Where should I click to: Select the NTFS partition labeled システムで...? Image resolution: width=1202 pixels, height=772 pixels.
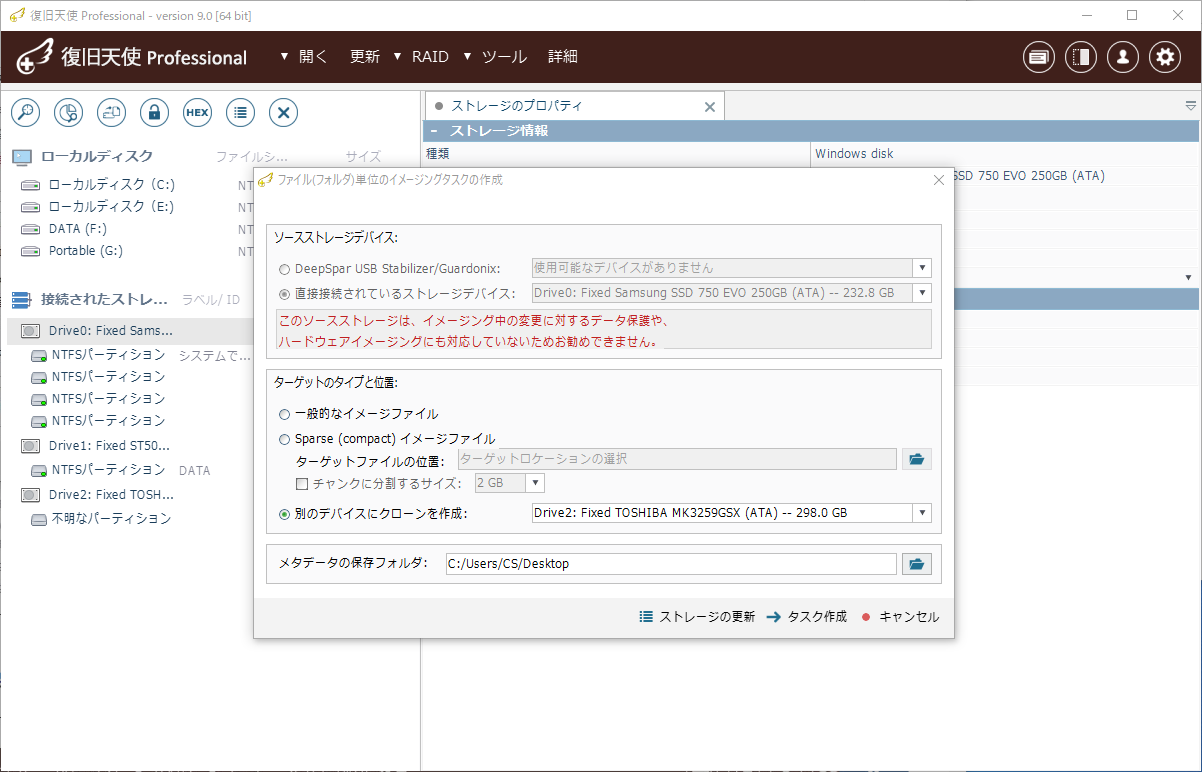tap(108, 355)
